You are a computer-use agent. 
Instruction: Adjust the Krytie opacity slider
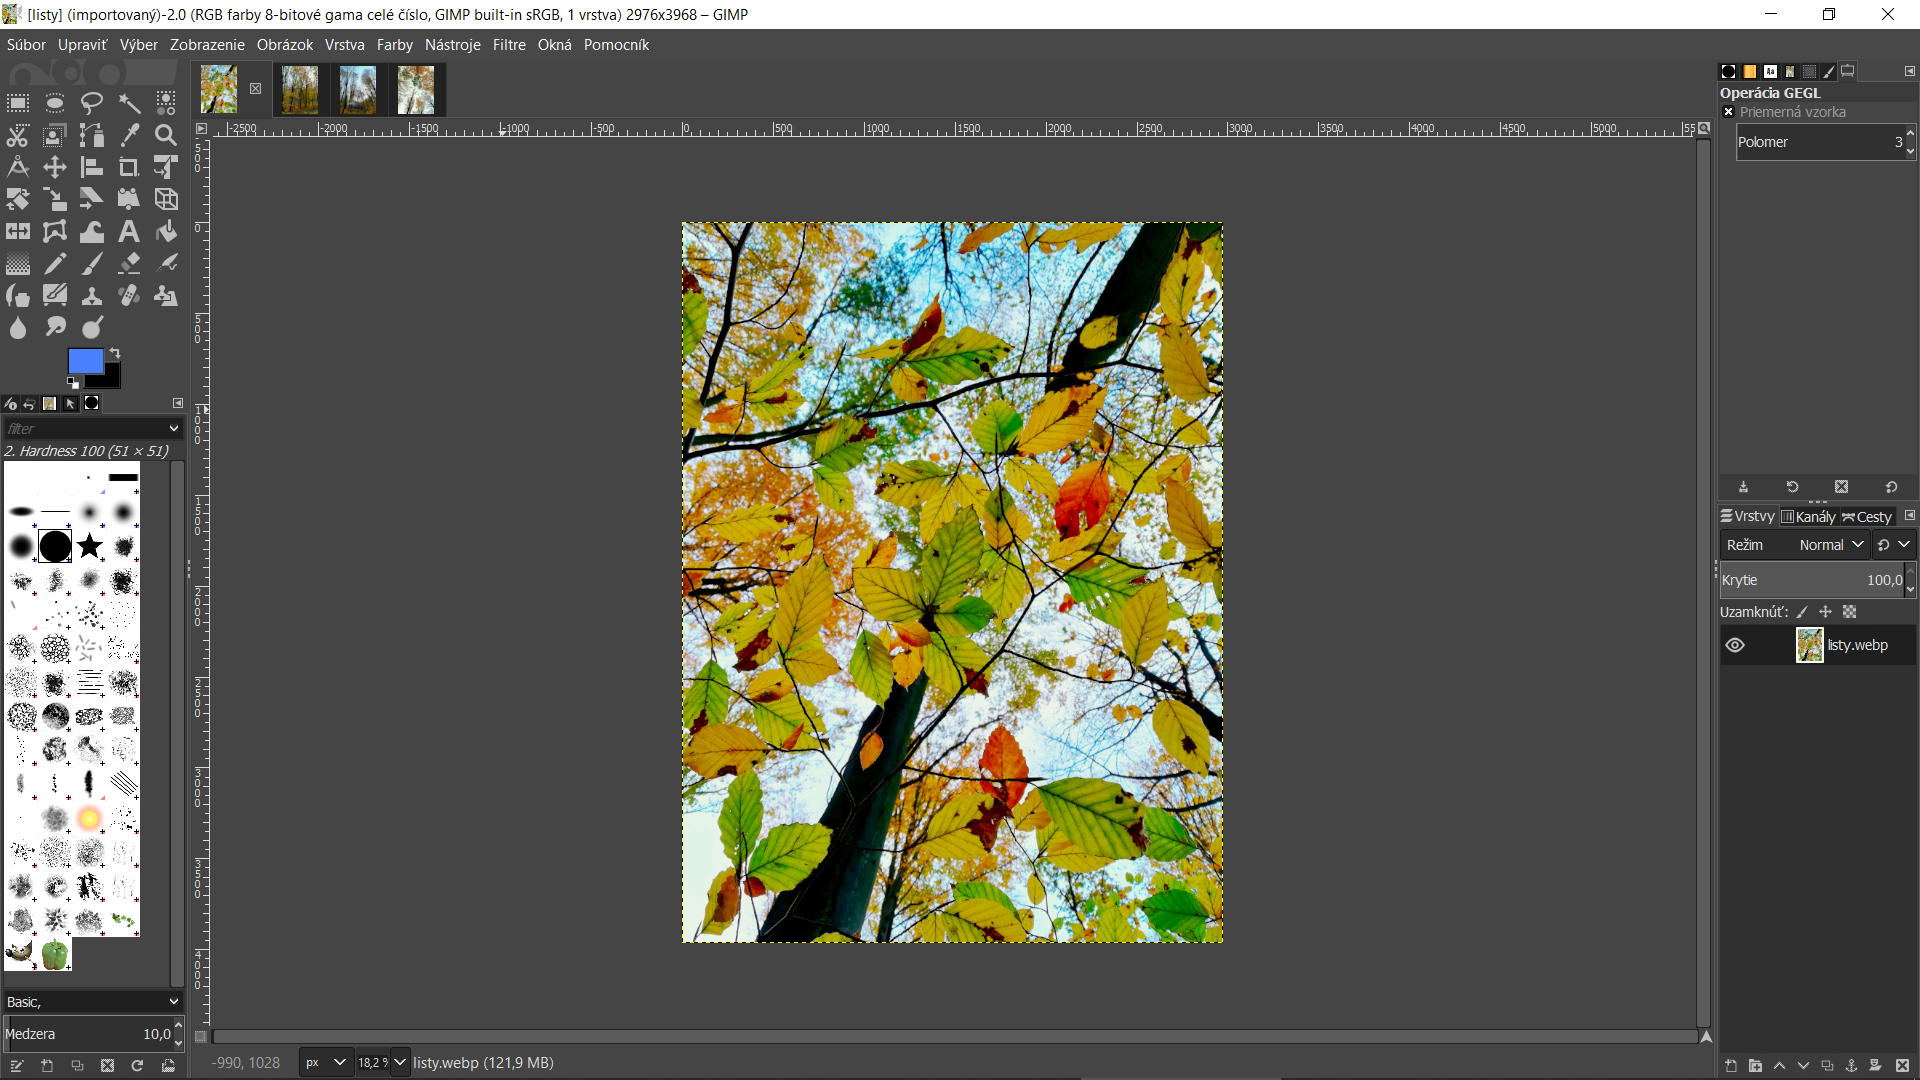click(1812, 580)
